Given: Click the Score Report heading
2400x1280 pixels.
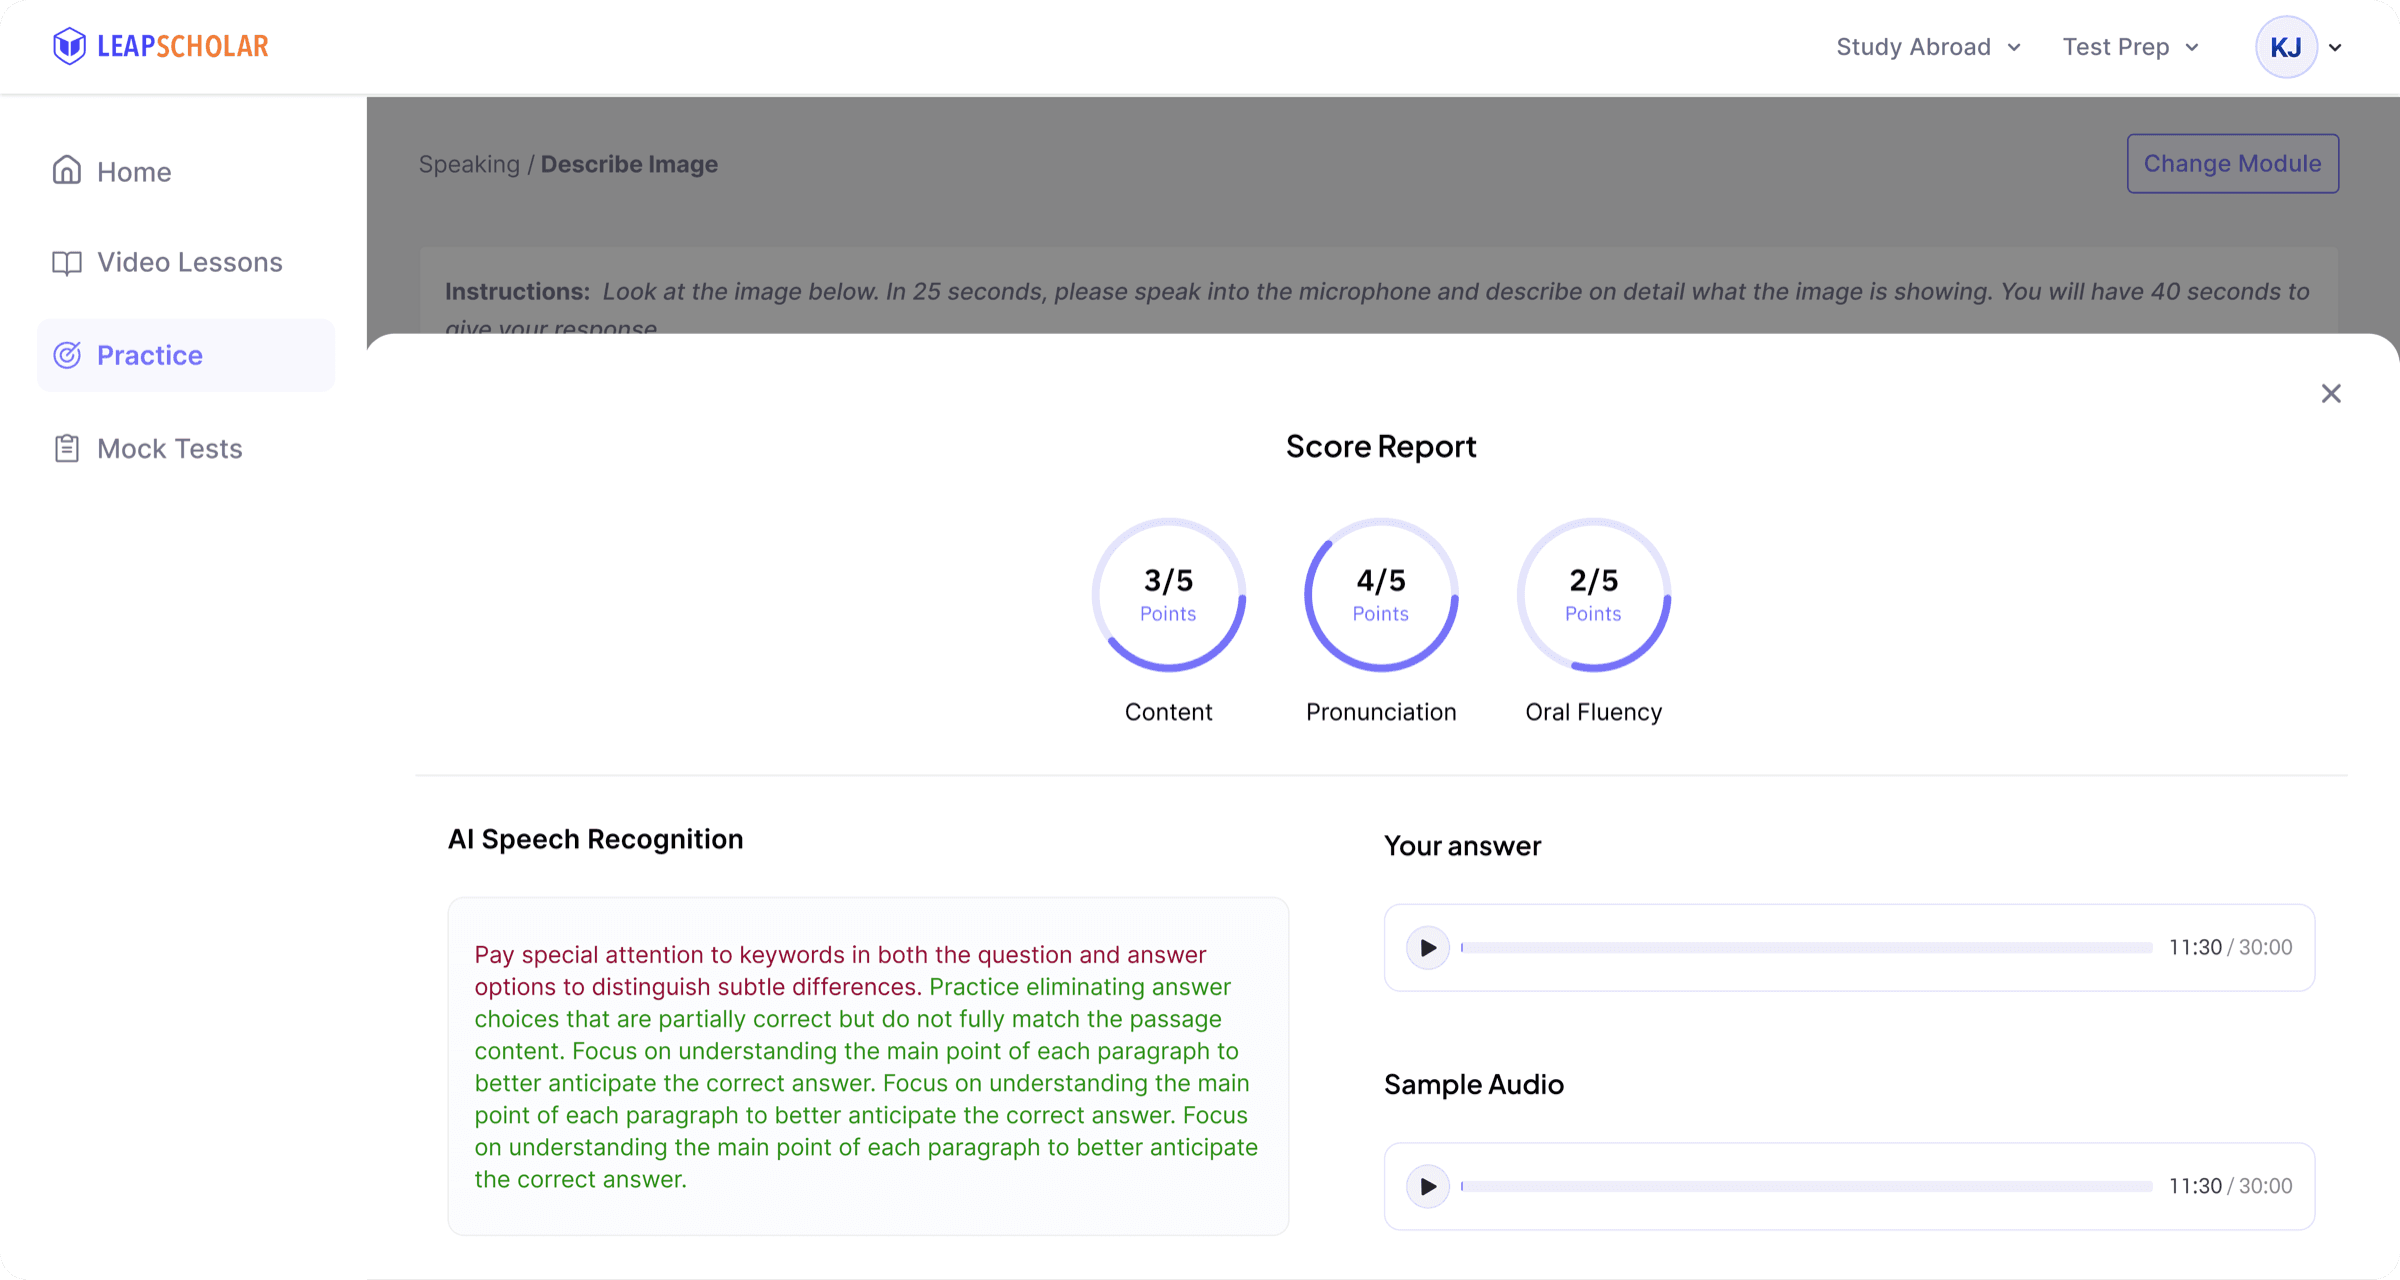Looking at the screenshot, I should (1381, 446).
